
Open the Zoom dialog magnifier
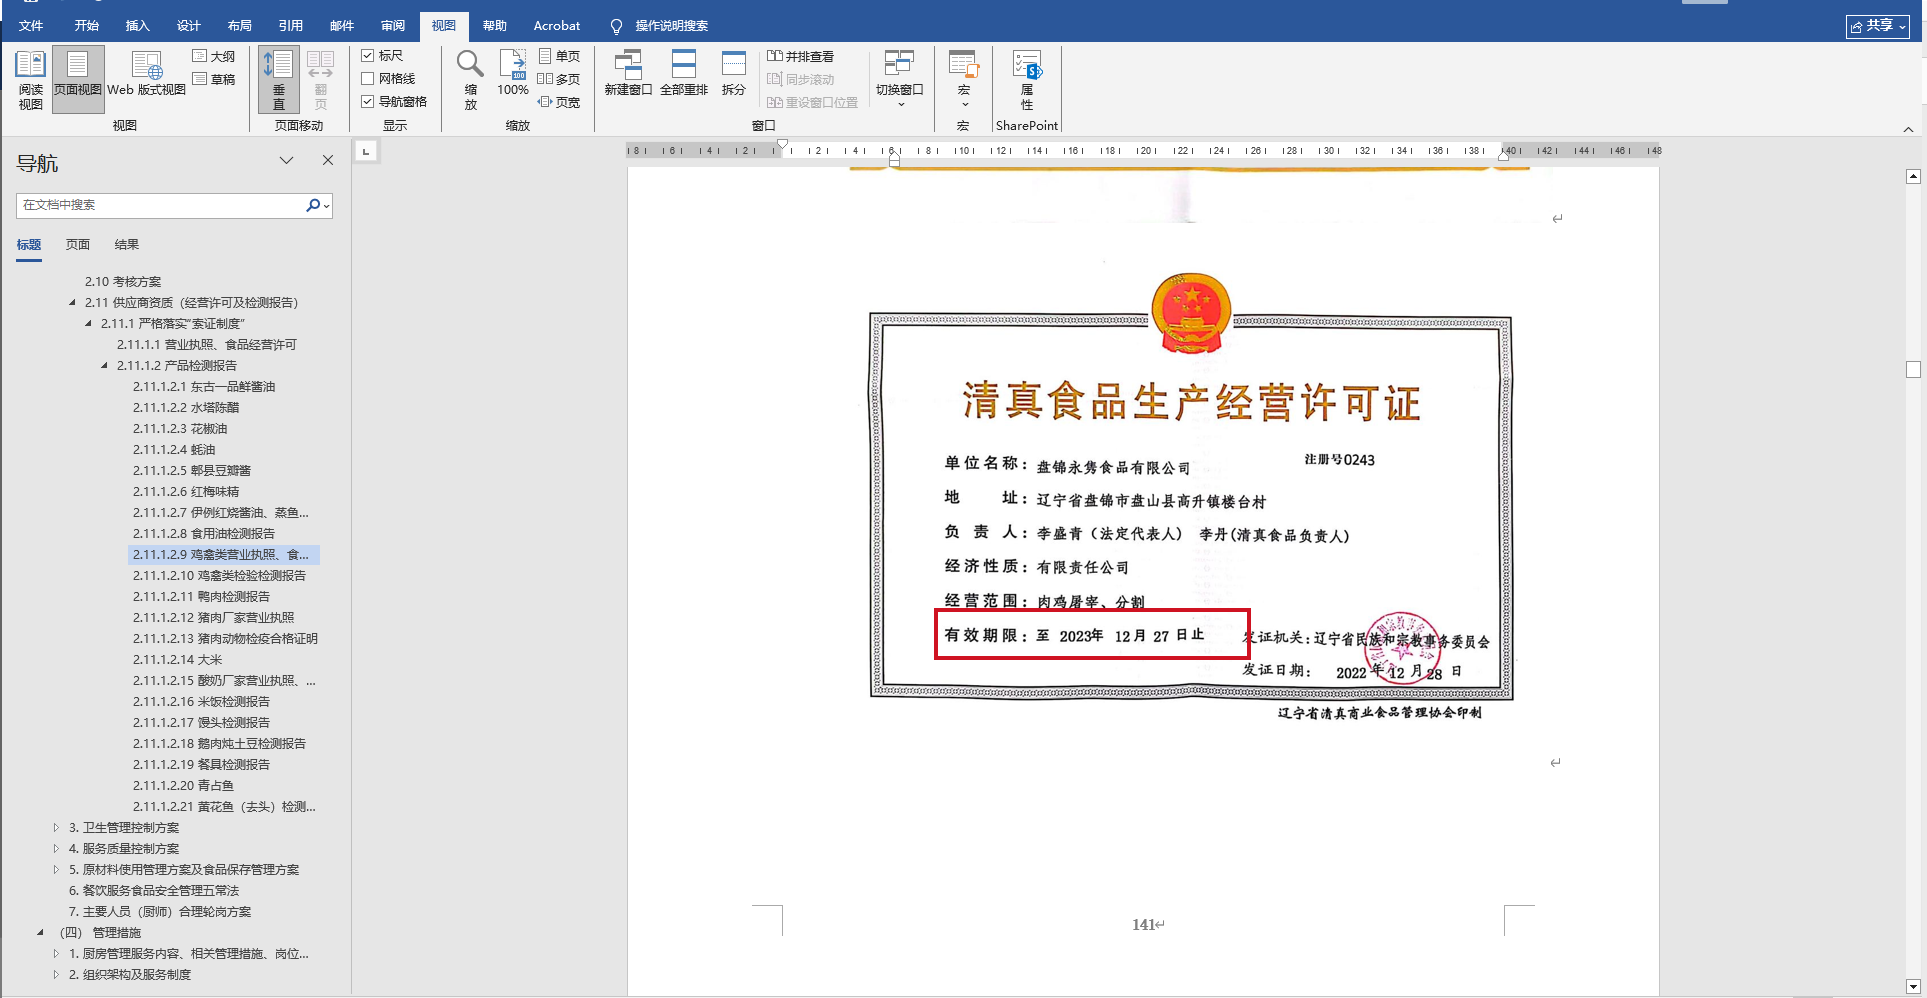pyautogui.click(x=470, y=80)
